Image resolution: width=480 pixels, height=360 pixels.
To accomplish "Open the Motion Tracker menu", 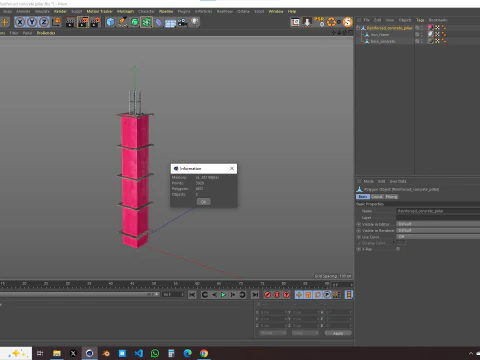I will (x=99, y=11).
